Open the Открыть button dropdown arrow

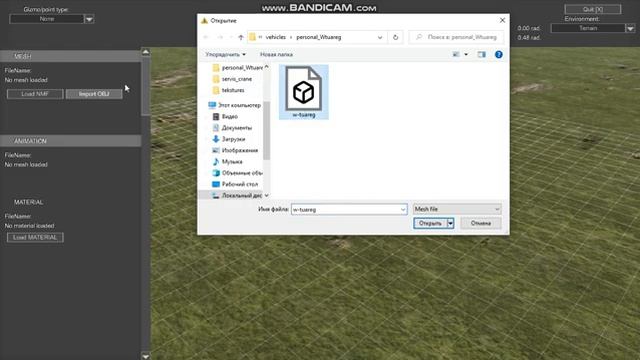pyautogui.click(x=451, y=223)
